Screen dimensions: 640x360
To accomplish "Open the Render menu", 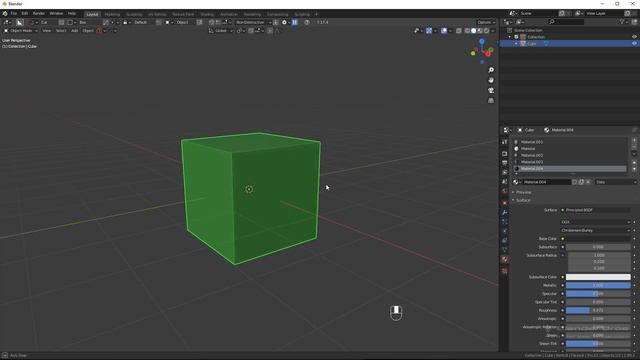I will 39,13.
